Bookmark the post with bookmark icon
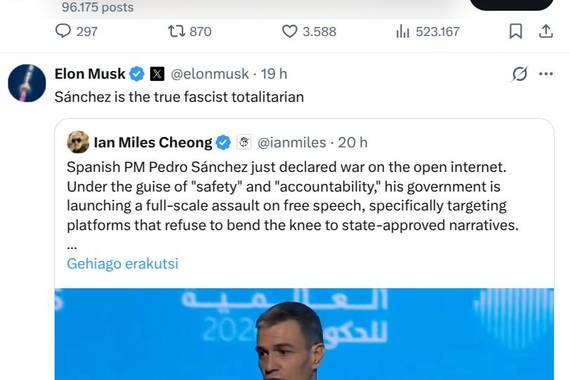Screen dimensions: 570x380 pos(515,31)
